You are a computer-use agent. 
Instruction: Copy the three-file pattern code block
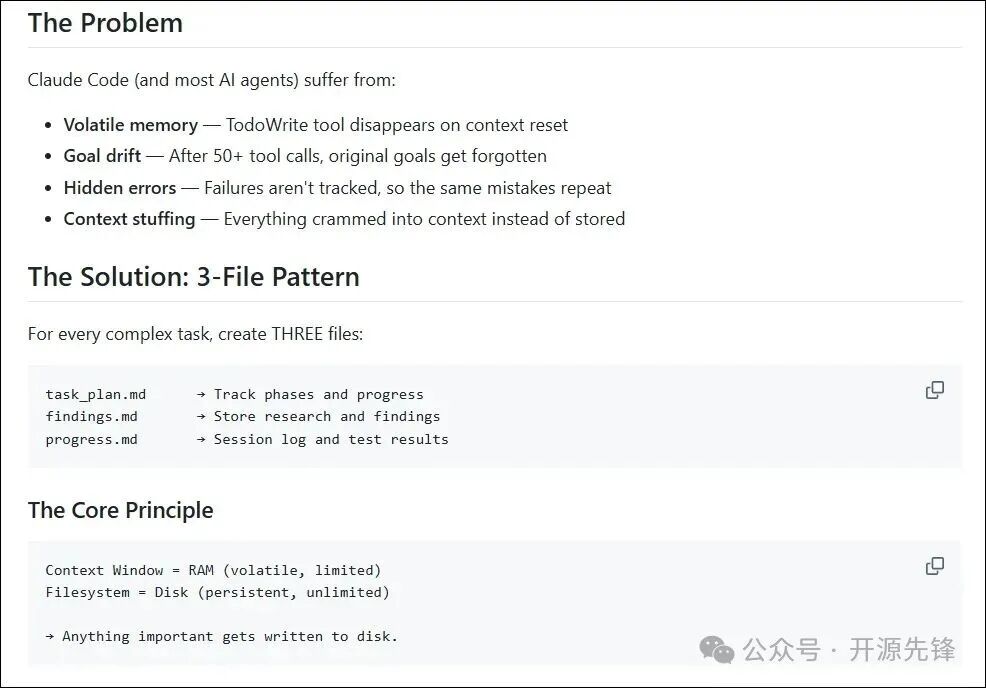tap(935, 390)
